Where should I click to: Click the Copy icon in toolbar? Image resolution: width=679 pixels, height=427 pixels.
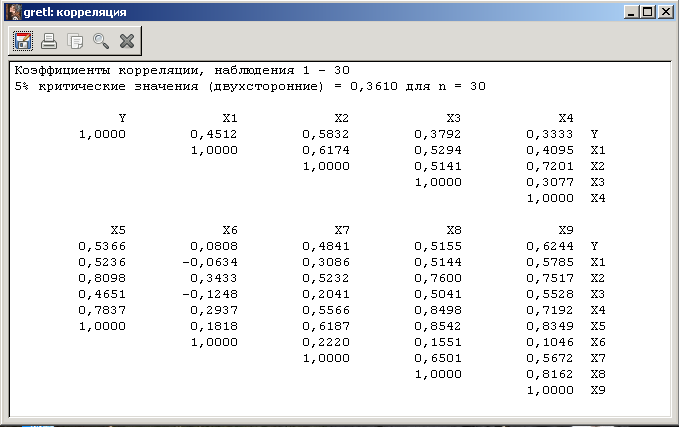(x=75, y=42)
